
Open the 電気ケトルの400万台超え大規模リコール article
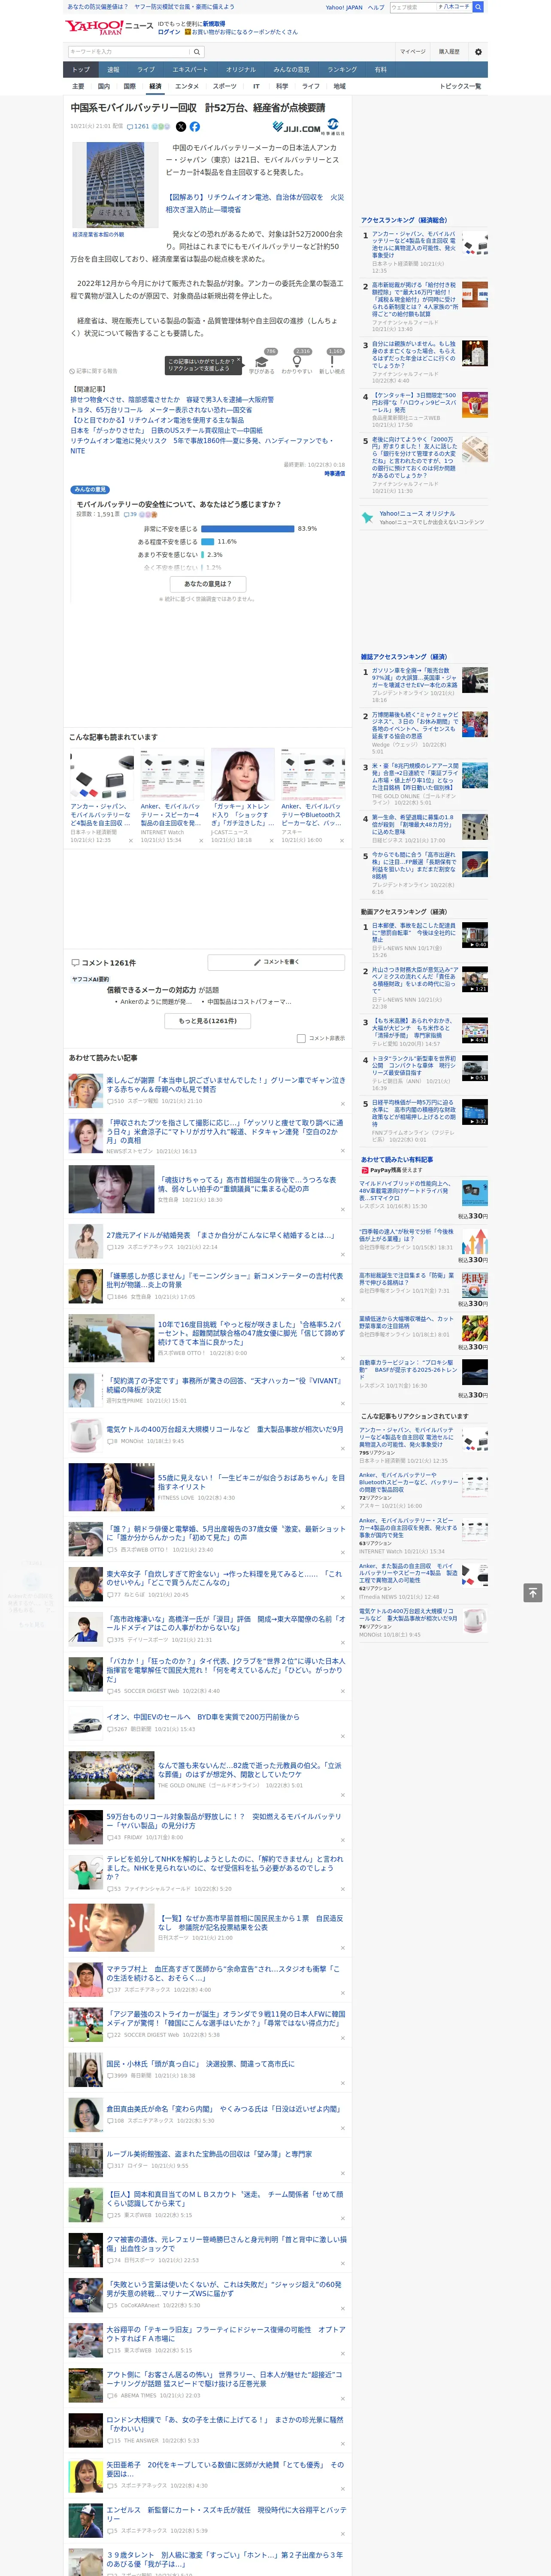tap(225, 1430)
